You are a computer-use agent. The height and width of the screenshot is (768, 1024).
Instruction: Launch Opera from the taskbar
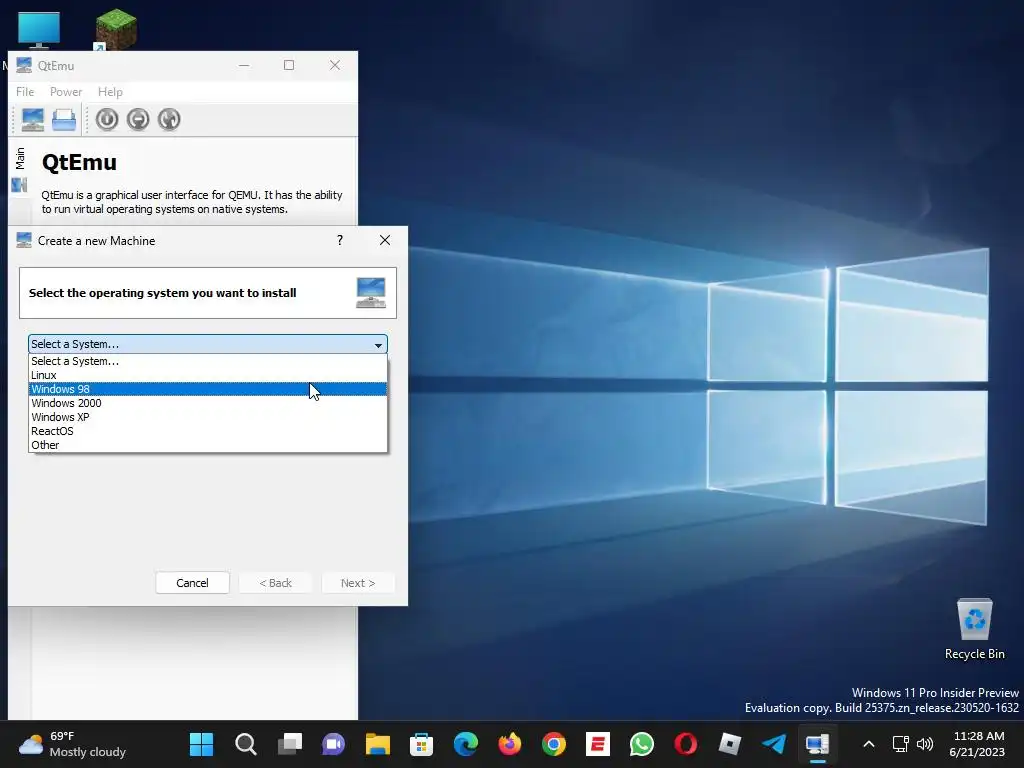point(686,744)
